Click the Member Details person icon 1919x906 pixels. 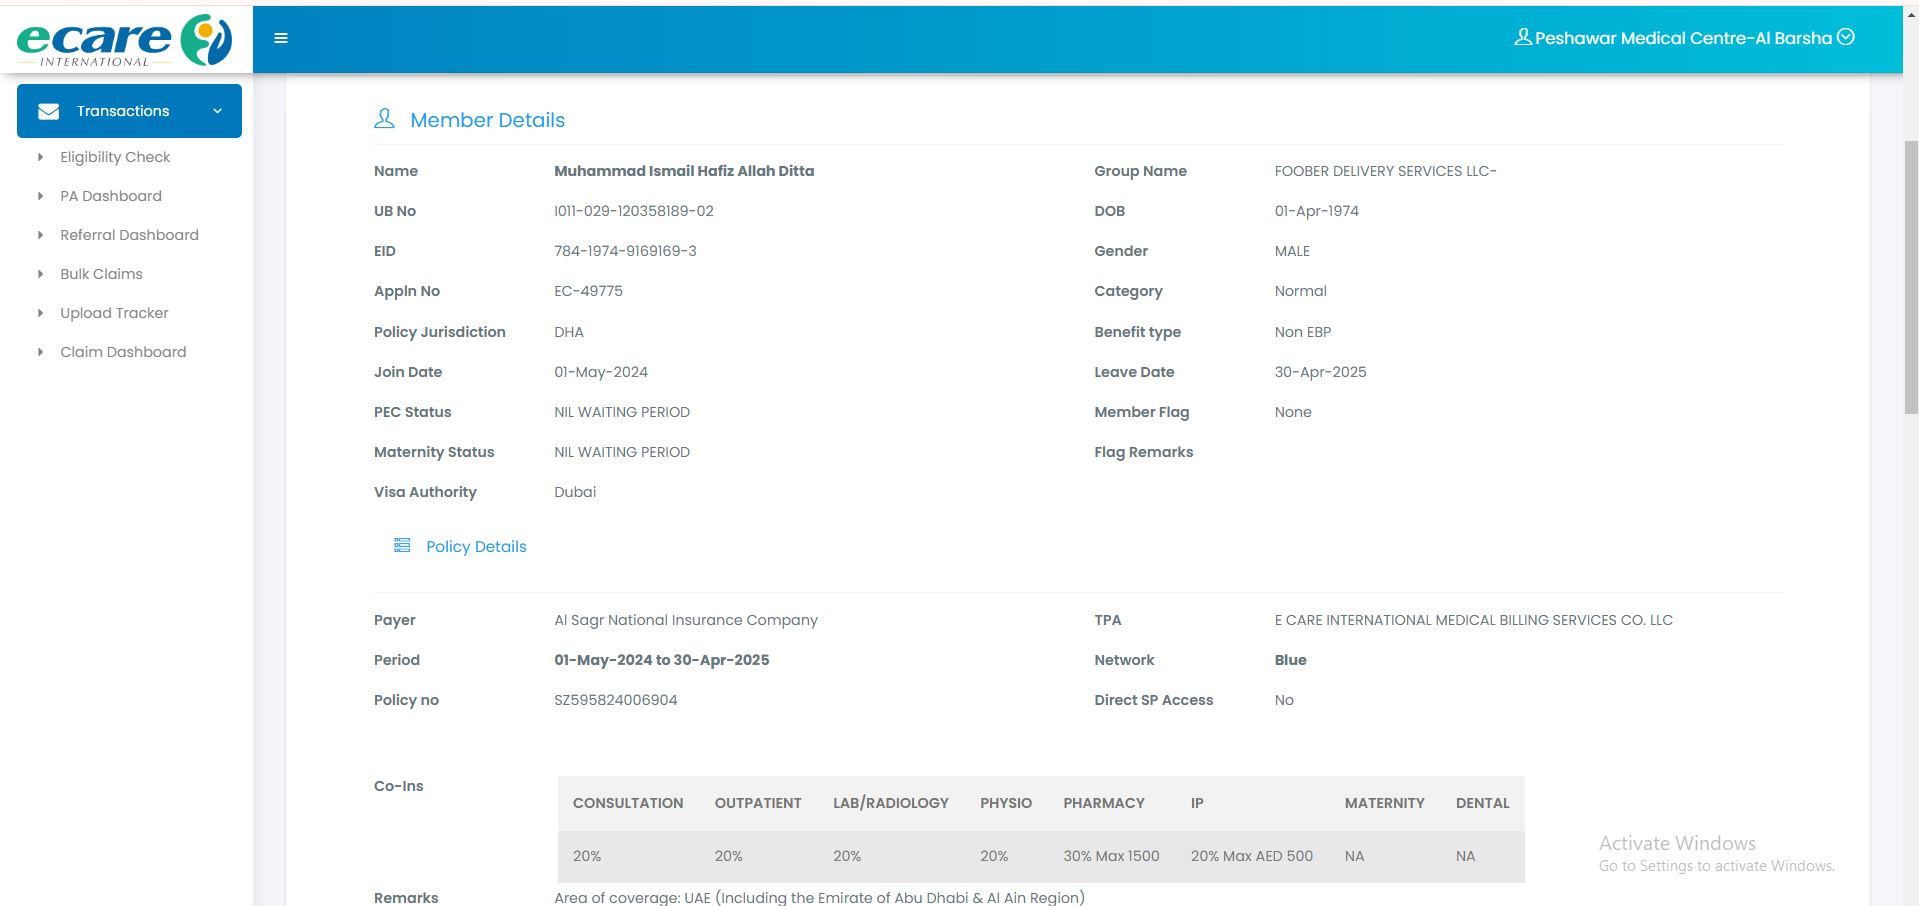pyautogui.click(x=384, y=119)
